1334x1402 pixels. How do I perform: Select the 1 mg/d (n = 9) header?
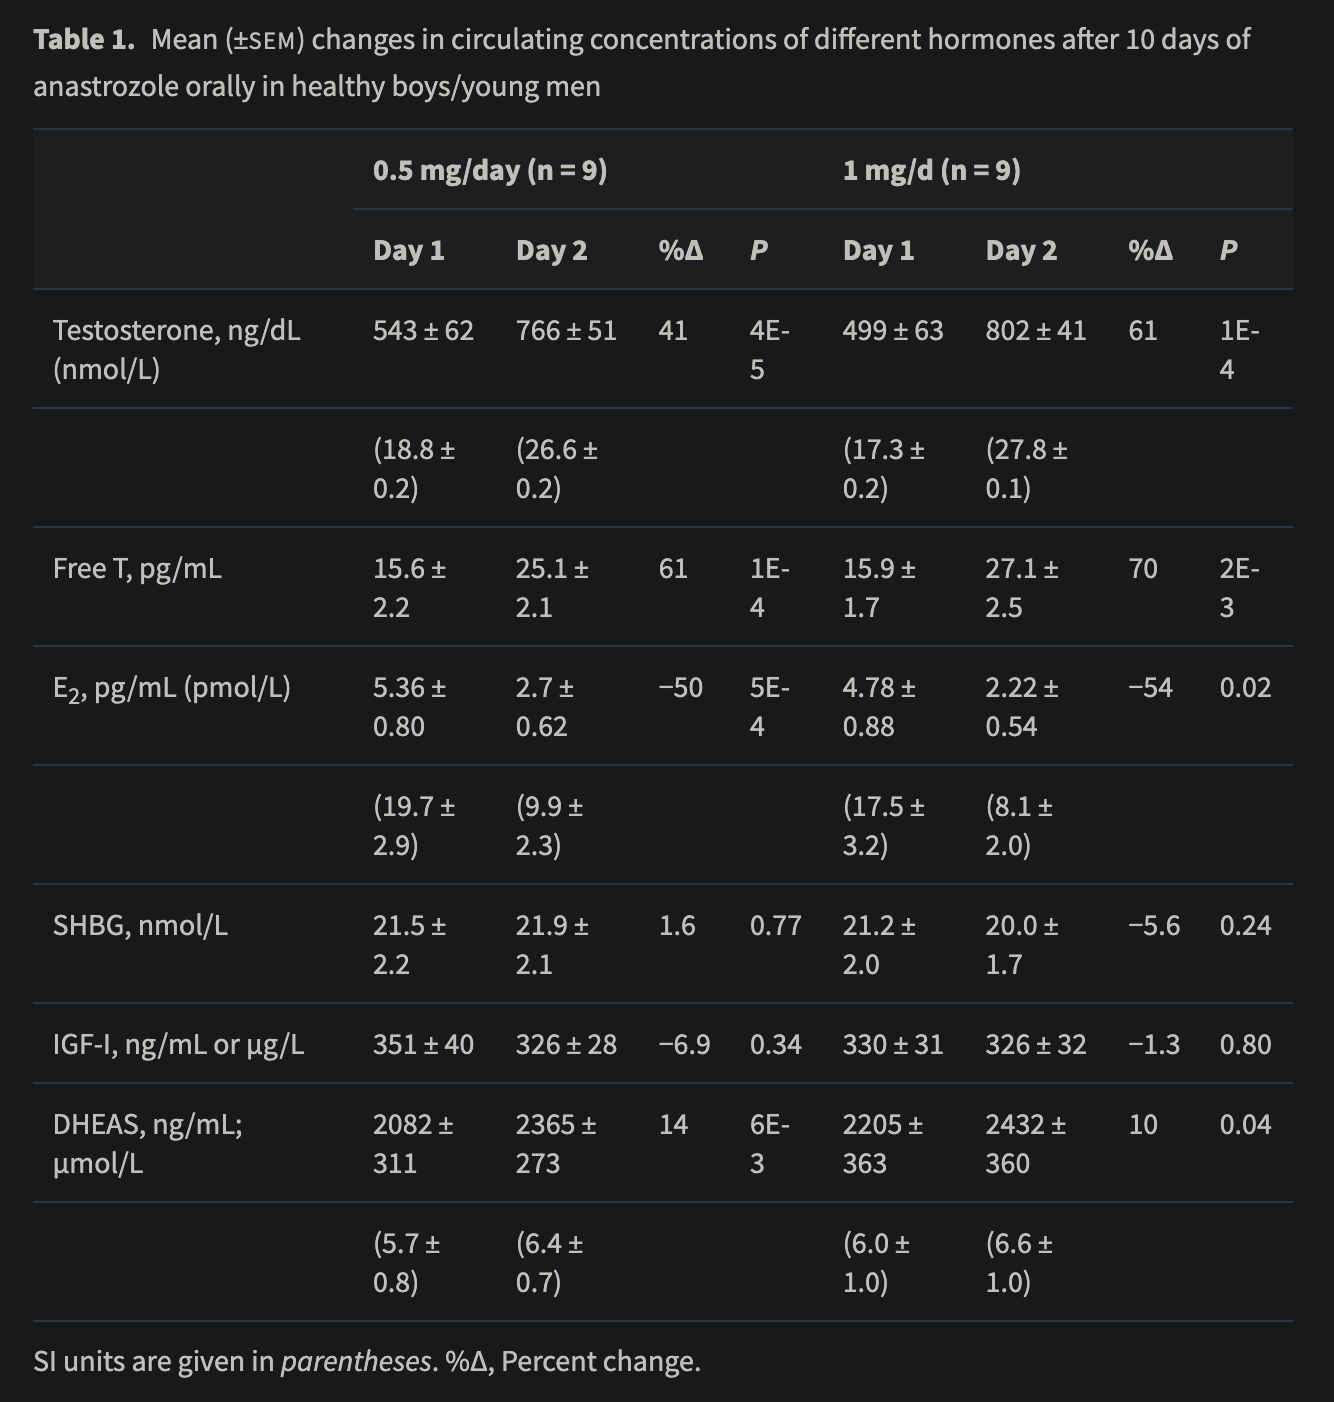(932, 170)
